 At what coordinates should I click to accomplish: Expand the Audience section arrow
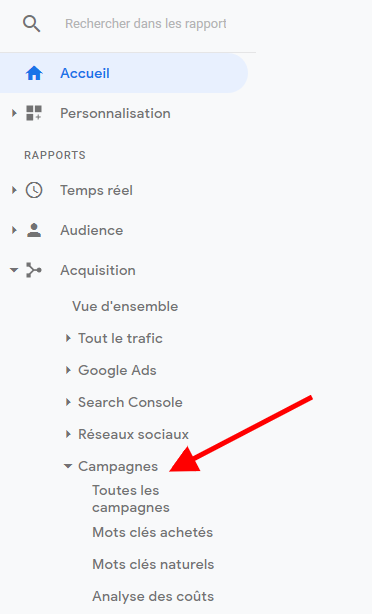coord(14,230)
